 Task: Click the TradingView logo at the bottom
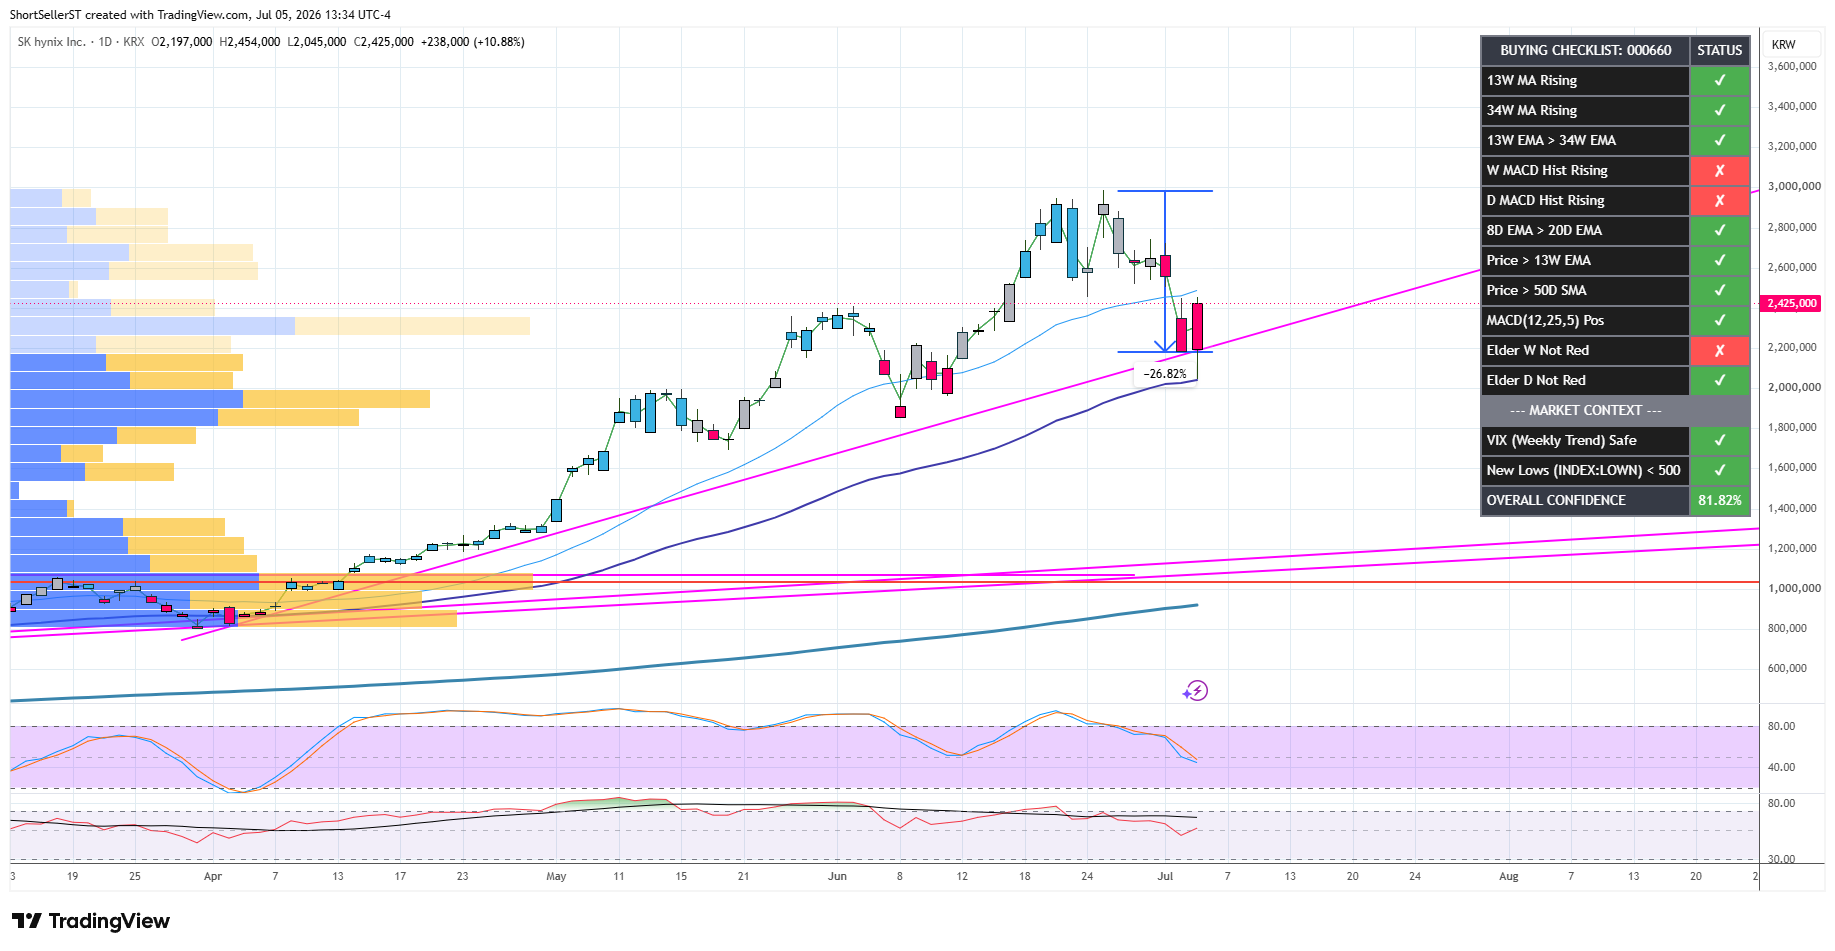(91, 921)
